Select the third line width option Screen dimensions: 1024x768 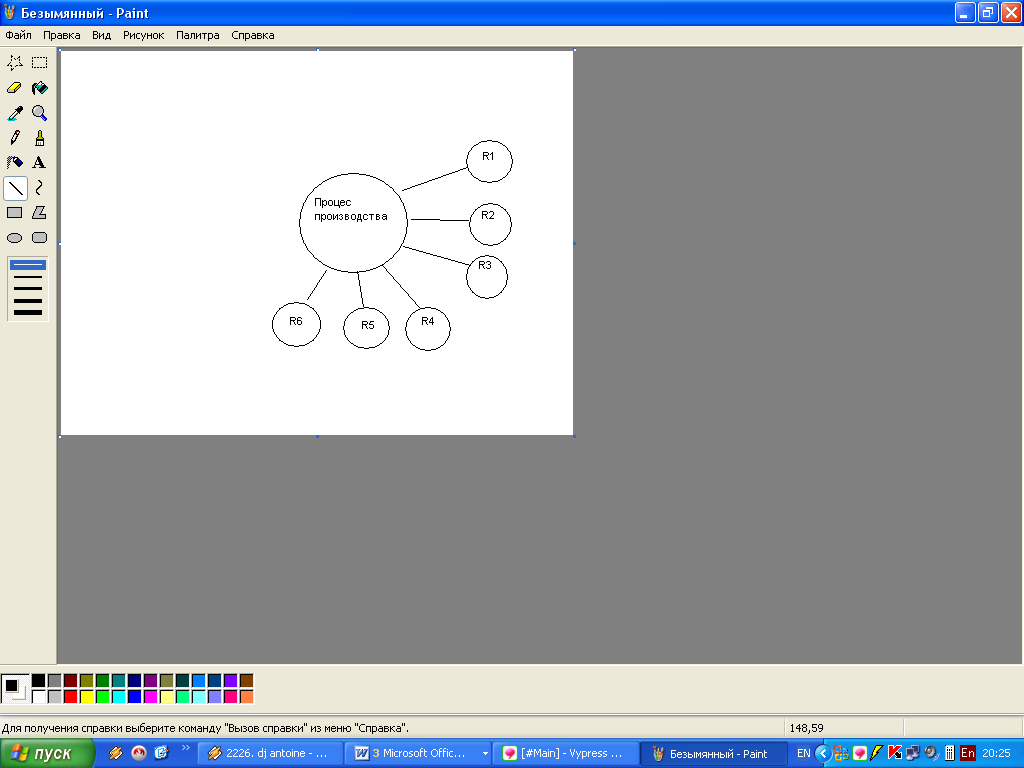28,289
